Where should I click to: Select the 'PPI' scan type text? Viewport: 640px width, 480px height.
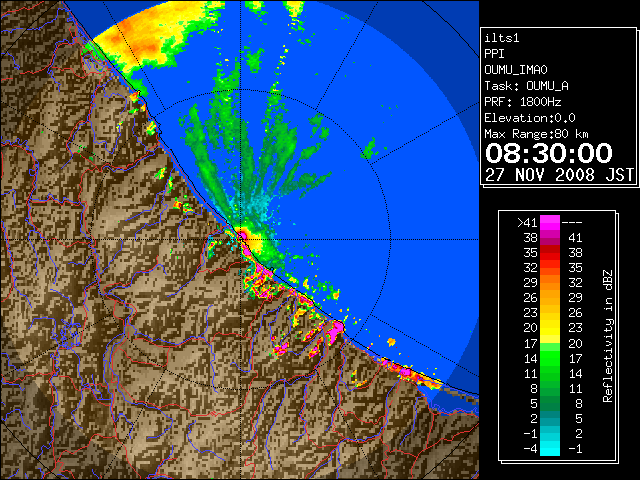(x=494, y=54)
